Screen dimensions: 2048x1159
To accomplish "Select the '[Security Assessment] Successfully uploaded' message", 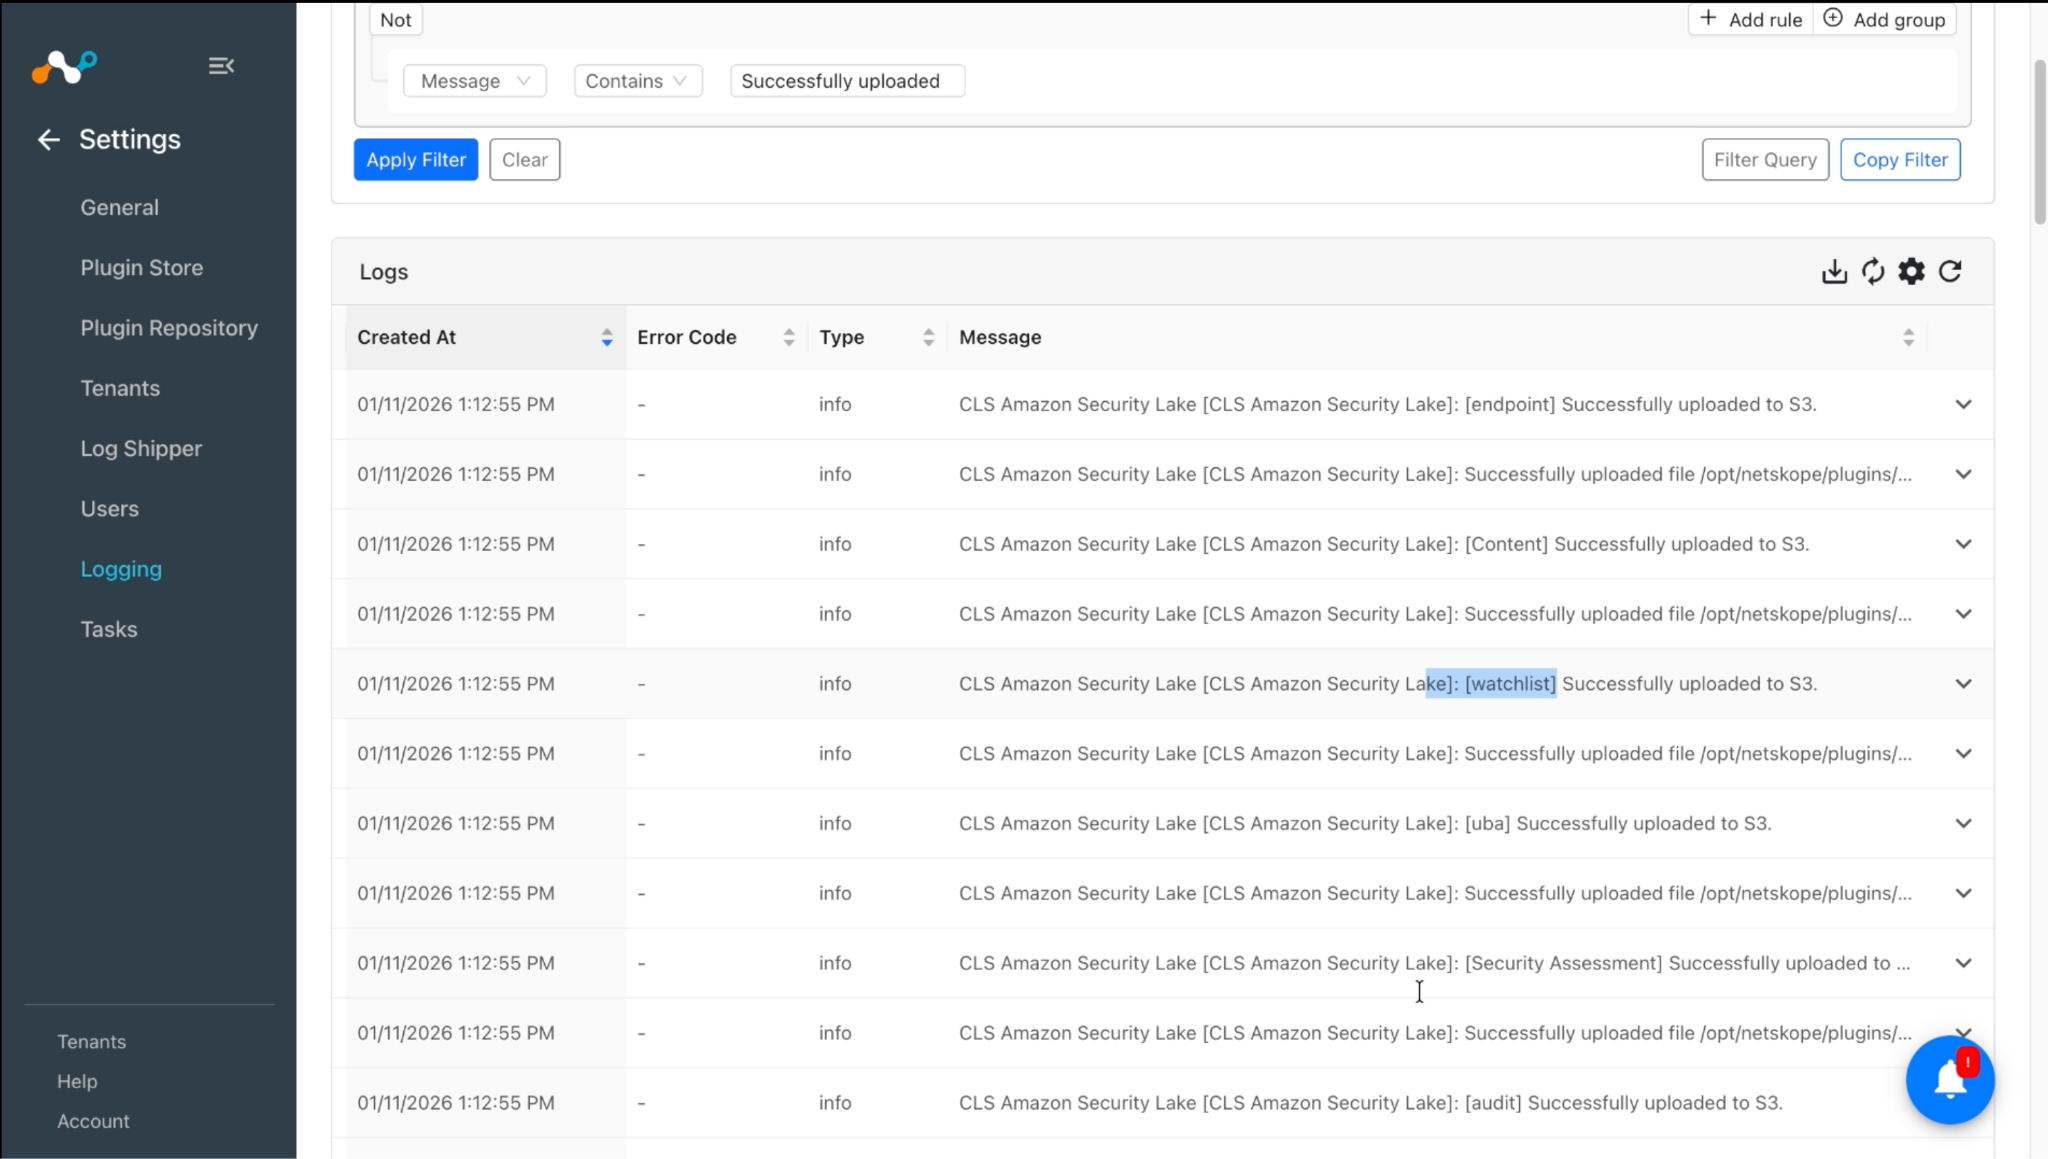I will tap(1435, 963).
